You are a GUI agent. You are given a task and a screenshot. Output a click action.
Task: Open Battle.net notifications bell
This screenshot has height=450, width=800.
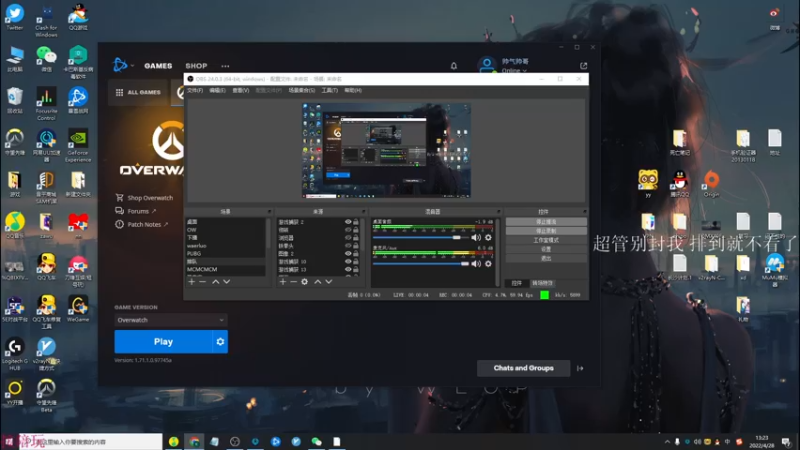[x=454, y=66]
